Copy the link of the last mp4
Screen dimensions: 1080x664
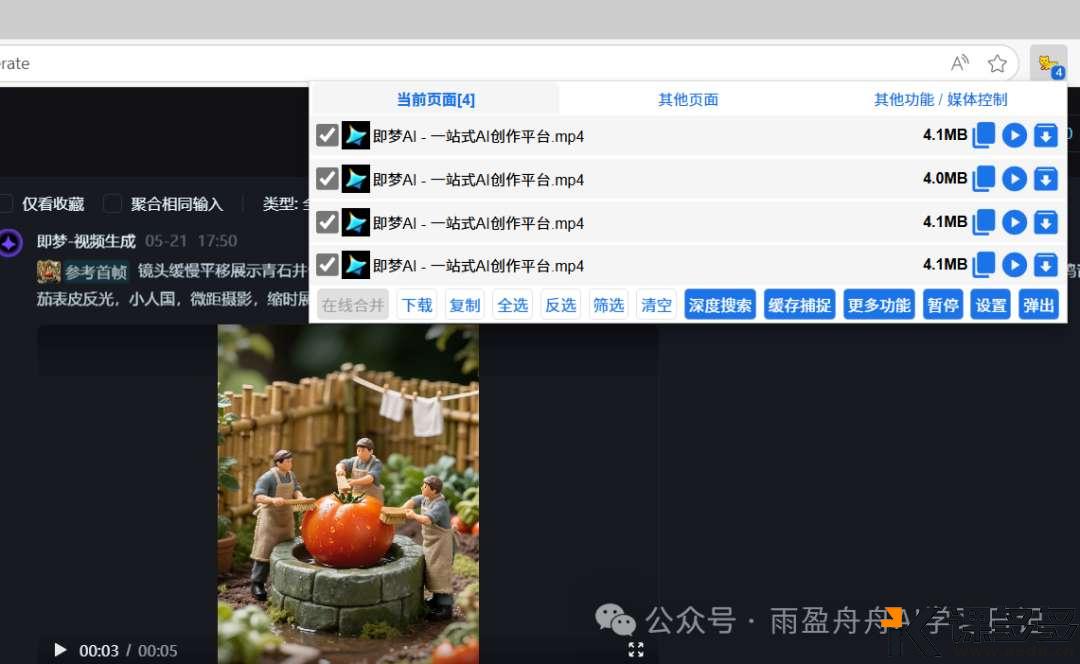click(985, 265)
